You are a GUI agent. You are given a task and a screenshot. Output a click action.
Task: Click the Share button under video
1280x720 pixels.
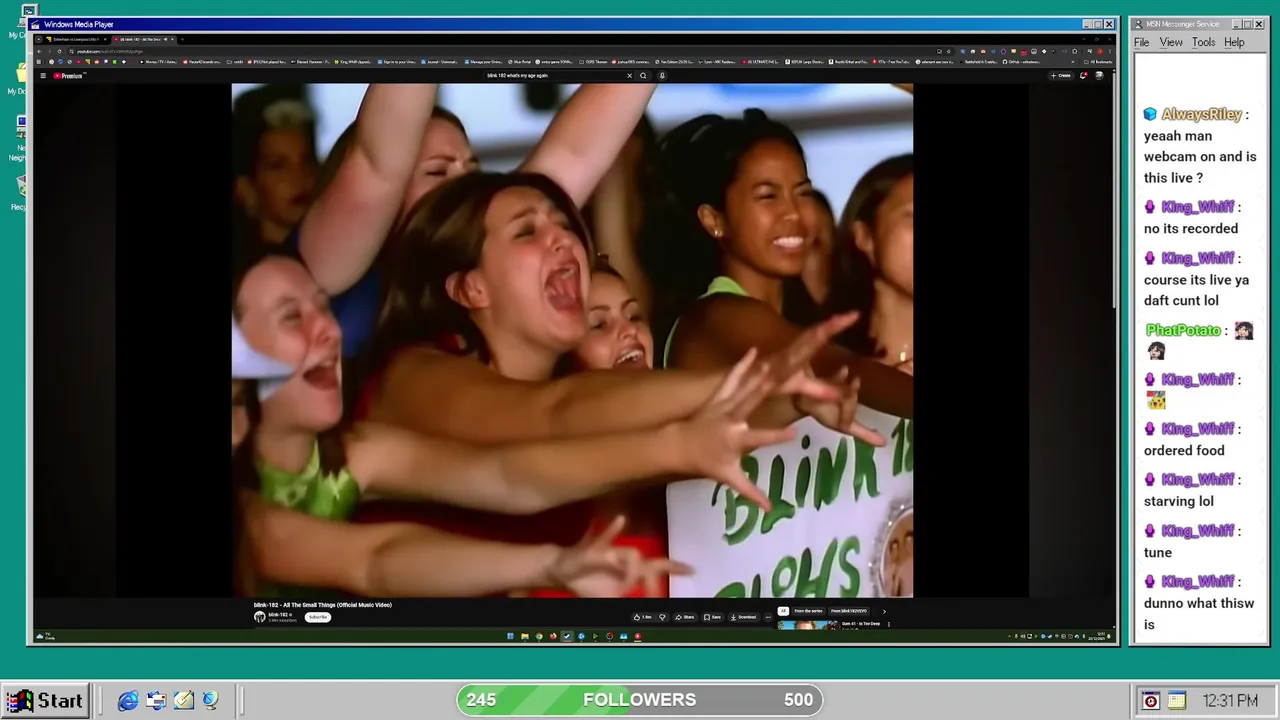tap(685, 617)
